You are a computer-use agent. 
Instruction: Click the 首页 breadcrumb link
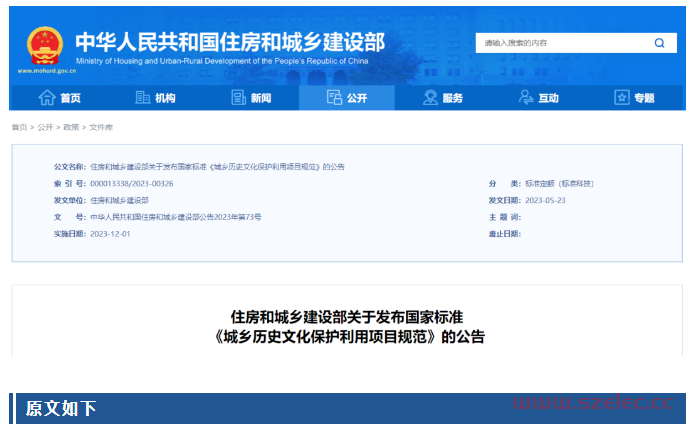tap(19, 127)
